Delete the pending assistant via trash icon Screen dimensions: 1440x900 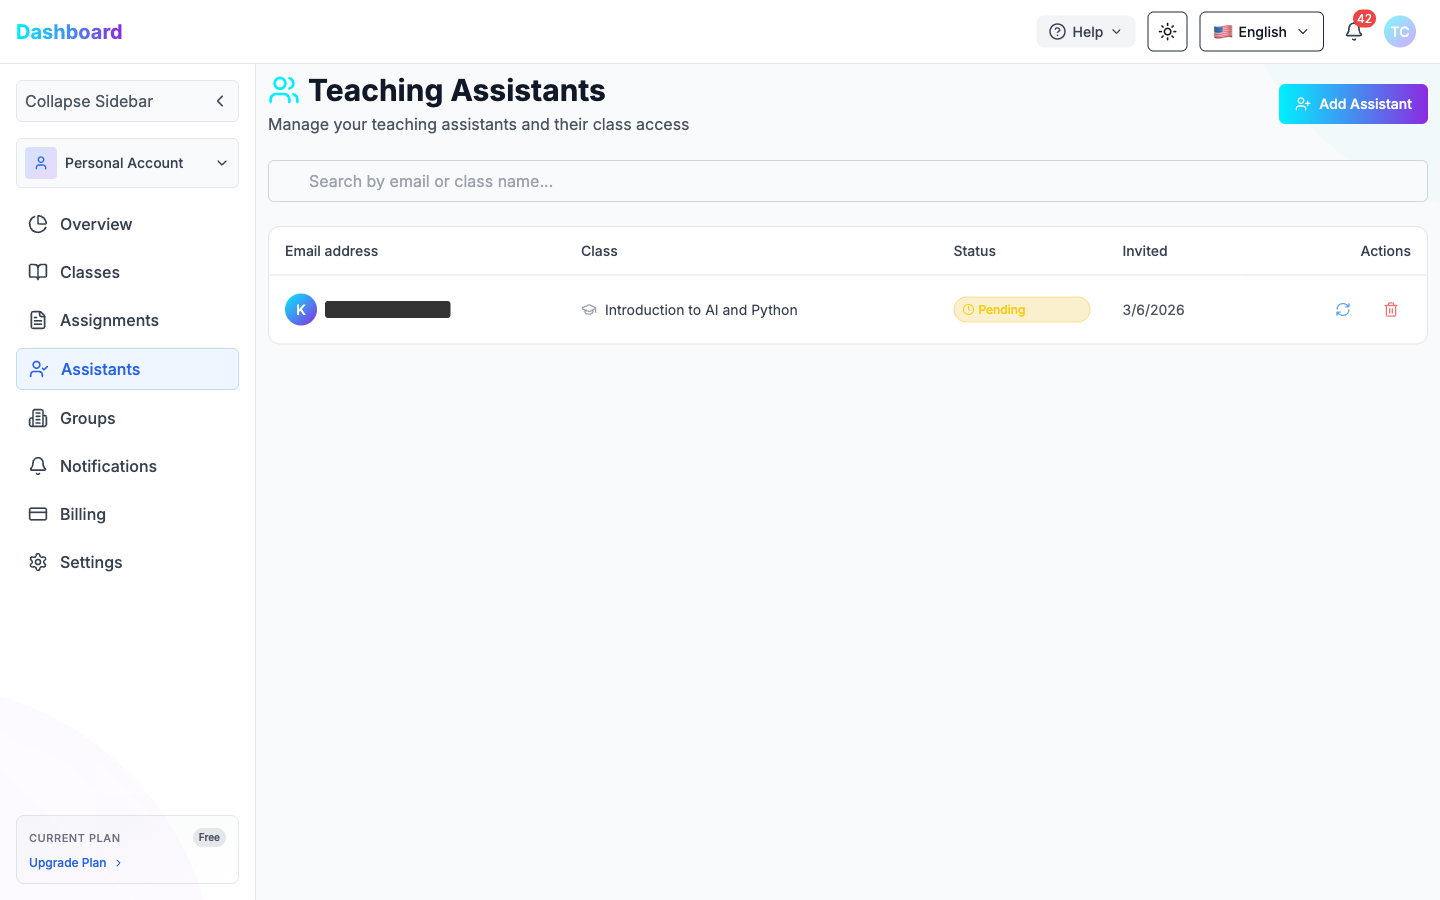point(1391,310)
